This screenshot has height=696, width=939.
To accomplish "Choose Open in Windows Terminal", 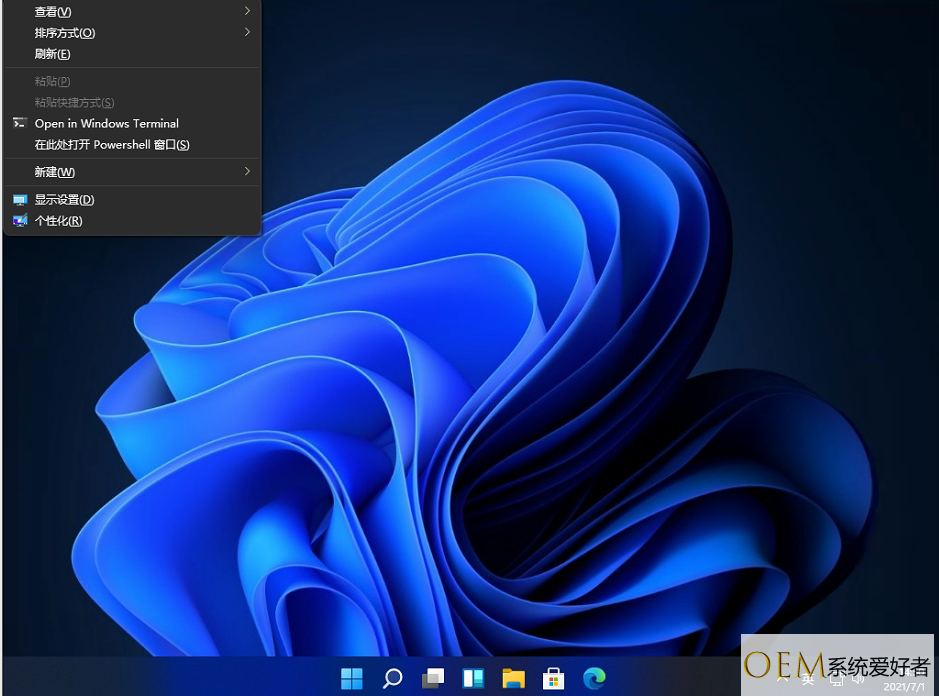I will tap(106, 123).
